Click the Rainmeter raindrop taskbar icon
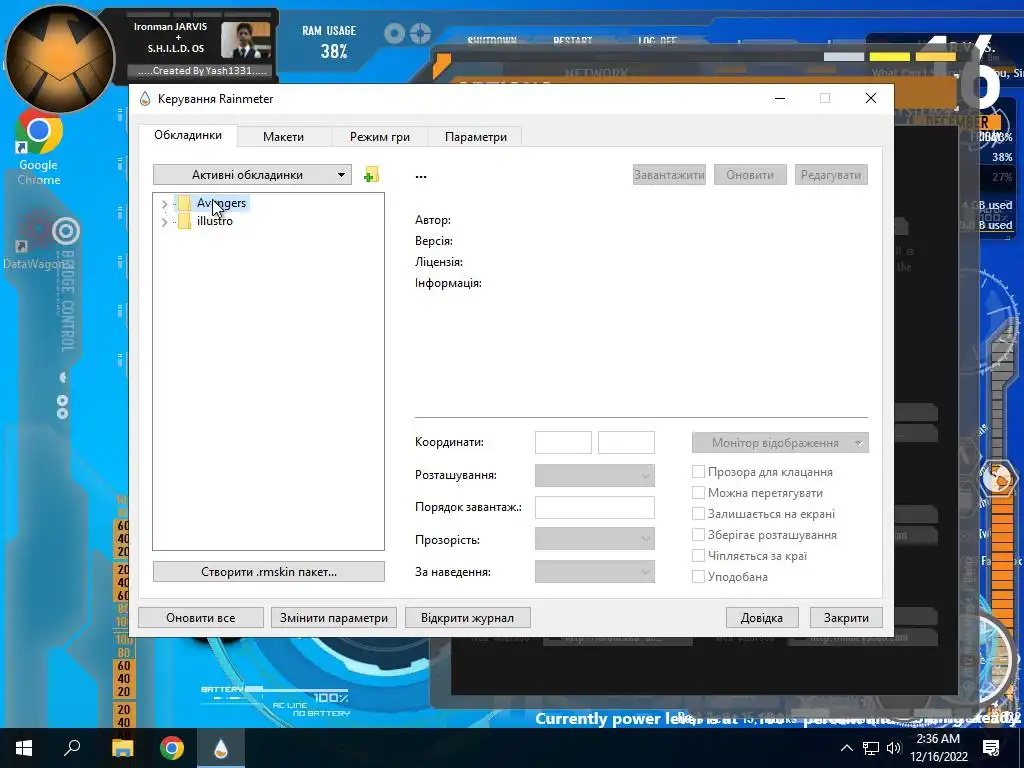 (221, 748)
